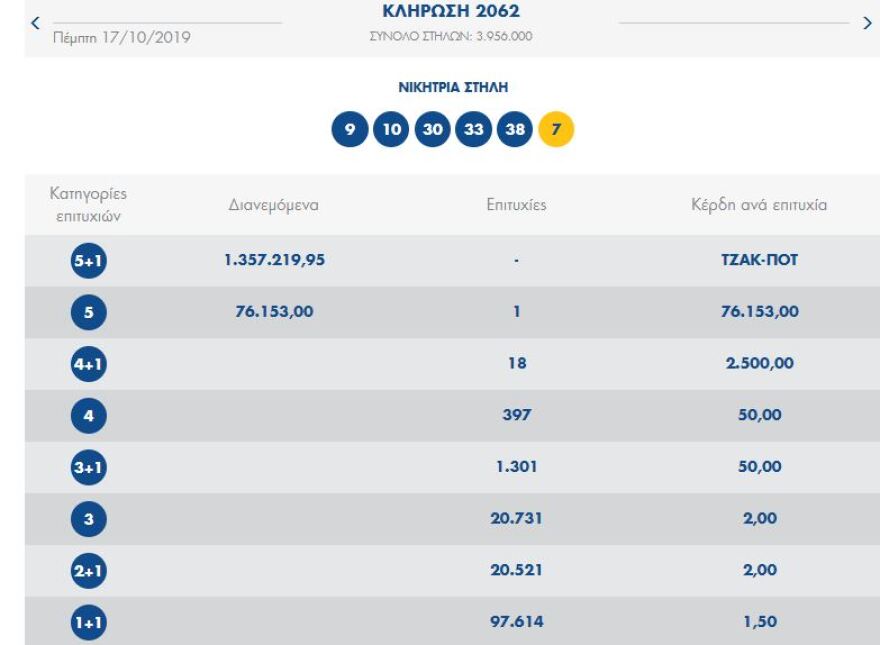
Task: Select the 1+1 category badge
Action: [x=88, y=623]
